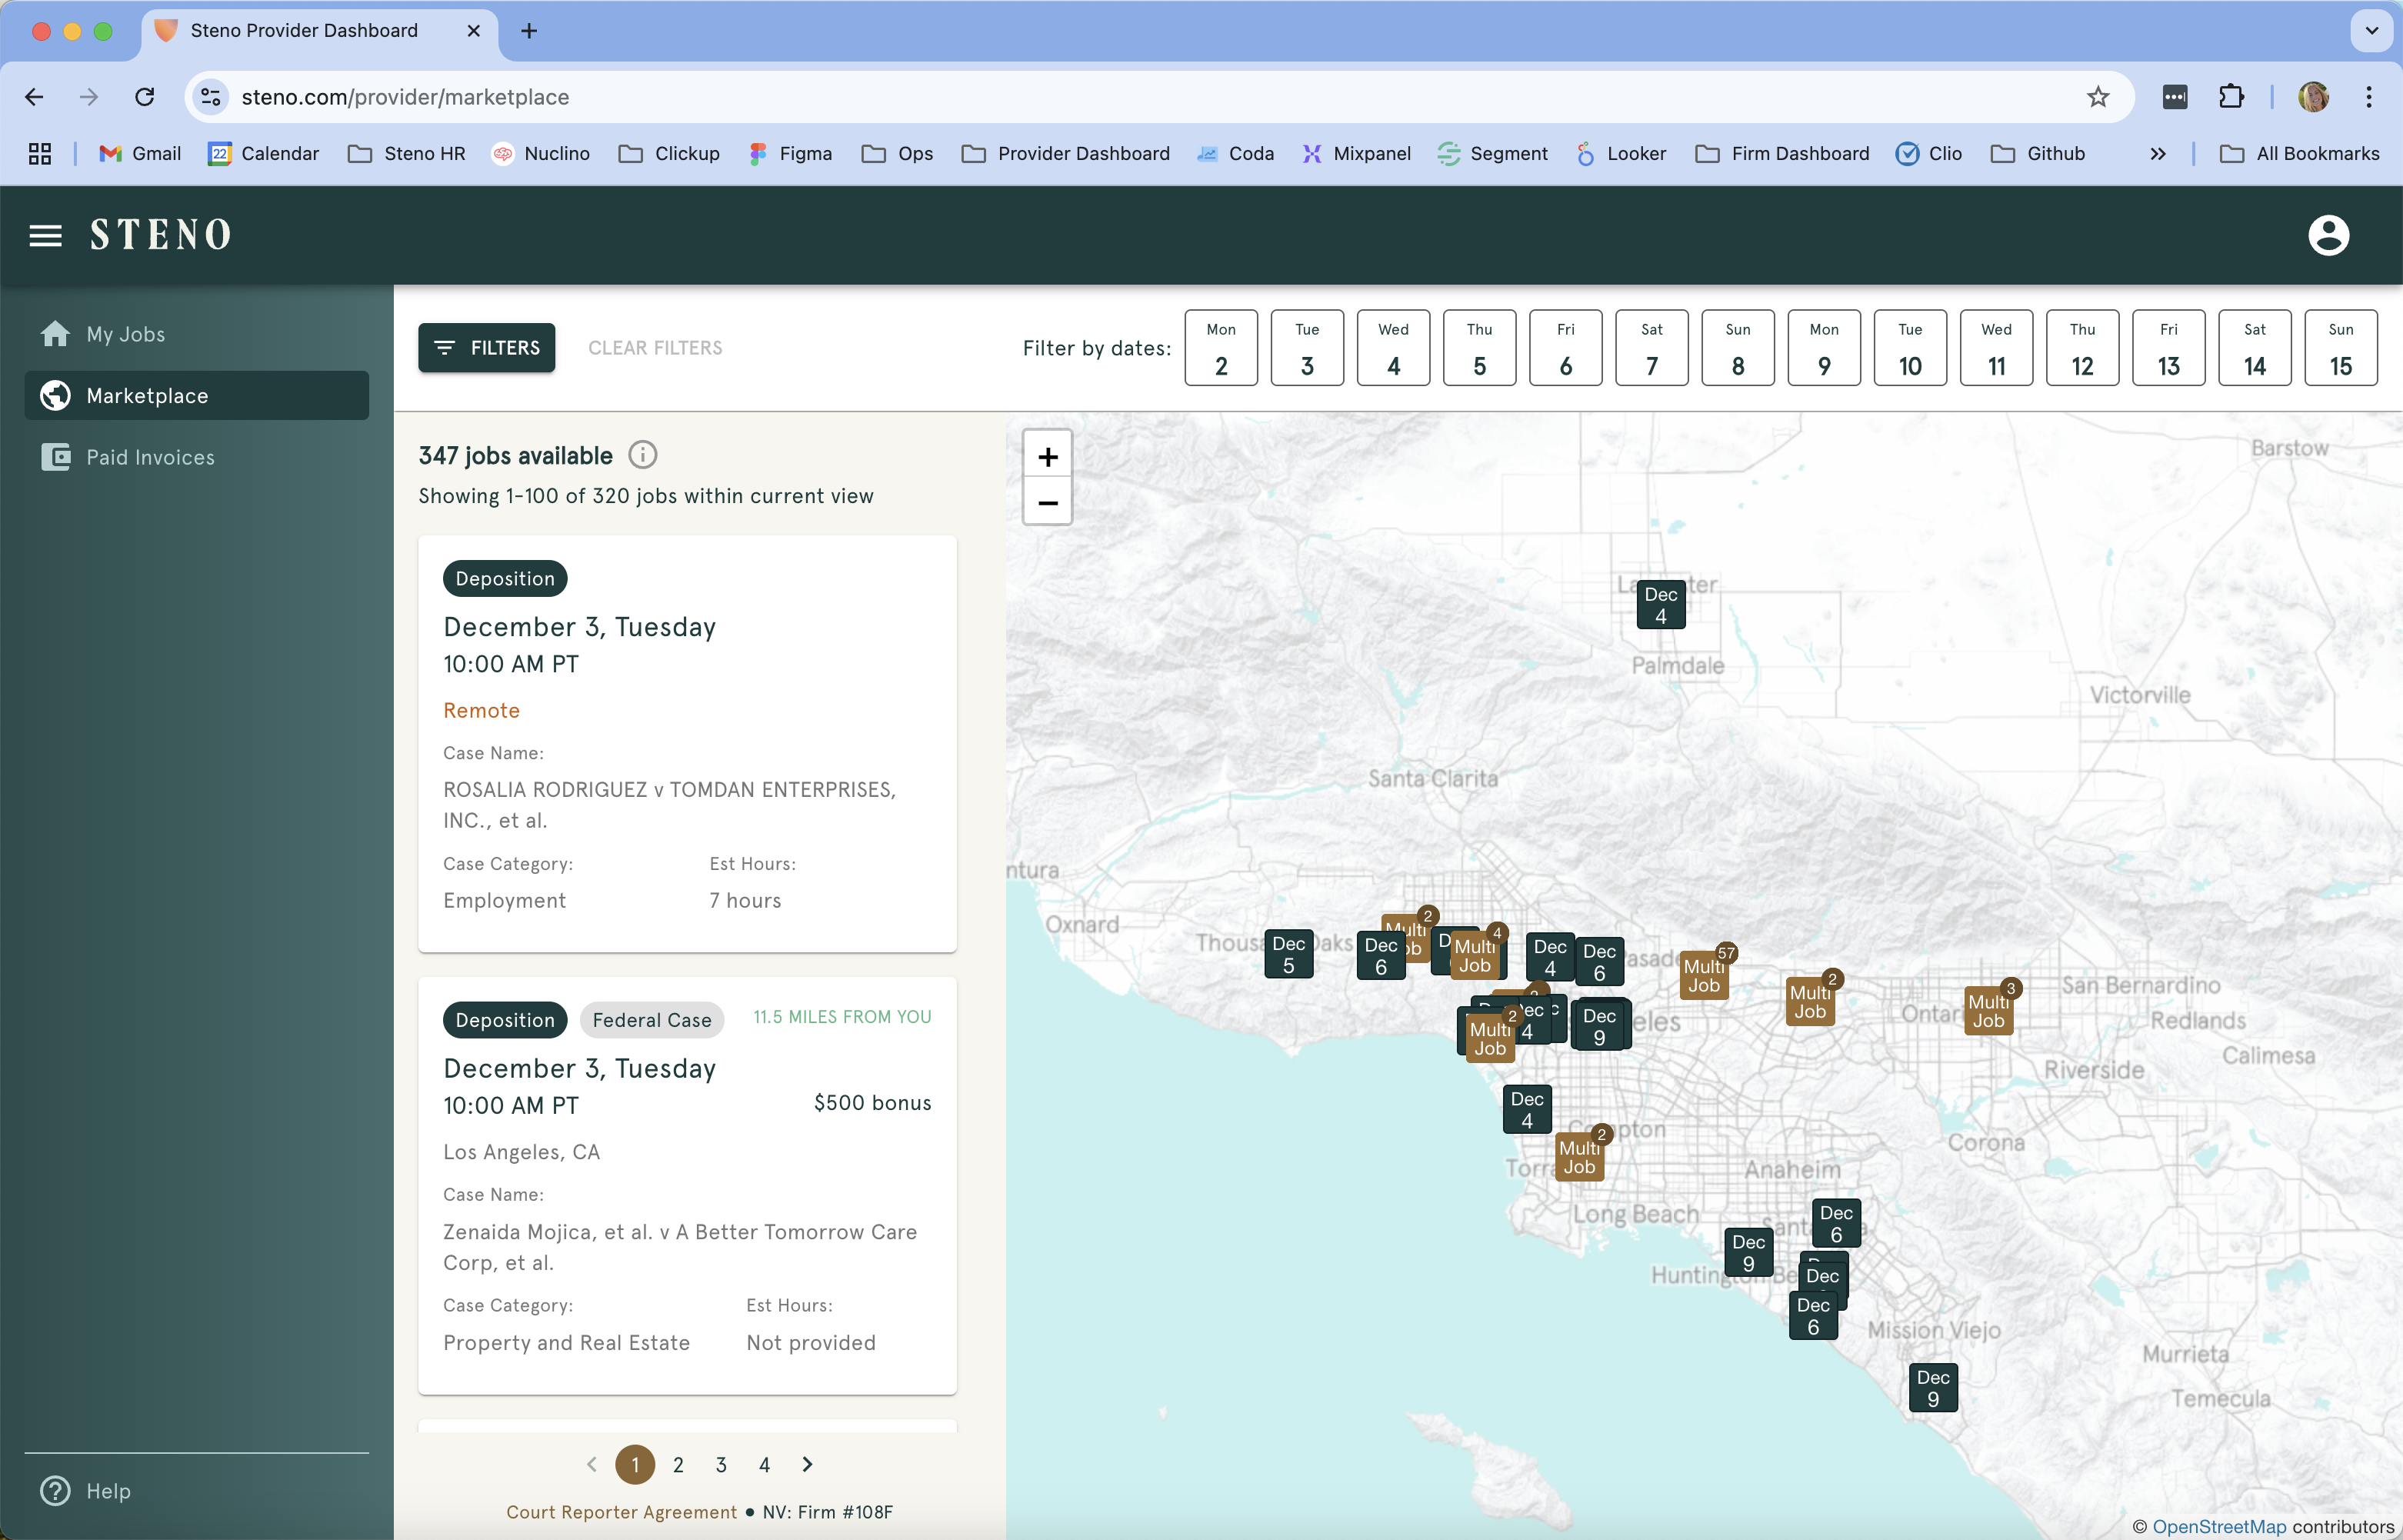This screenshot has height=1540, width=2403.
Task: Click the Federal Case tag on job listing
Action: 652,1016
